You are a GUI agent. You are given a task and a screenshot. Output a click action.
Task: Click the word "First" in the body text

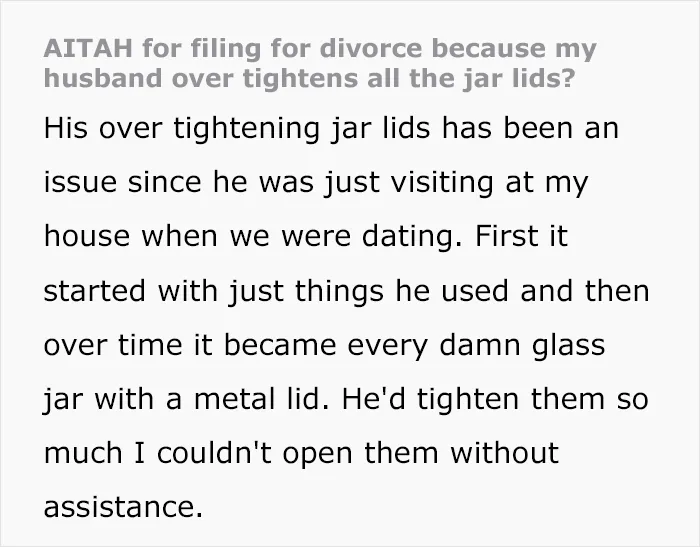pos(506,236)
